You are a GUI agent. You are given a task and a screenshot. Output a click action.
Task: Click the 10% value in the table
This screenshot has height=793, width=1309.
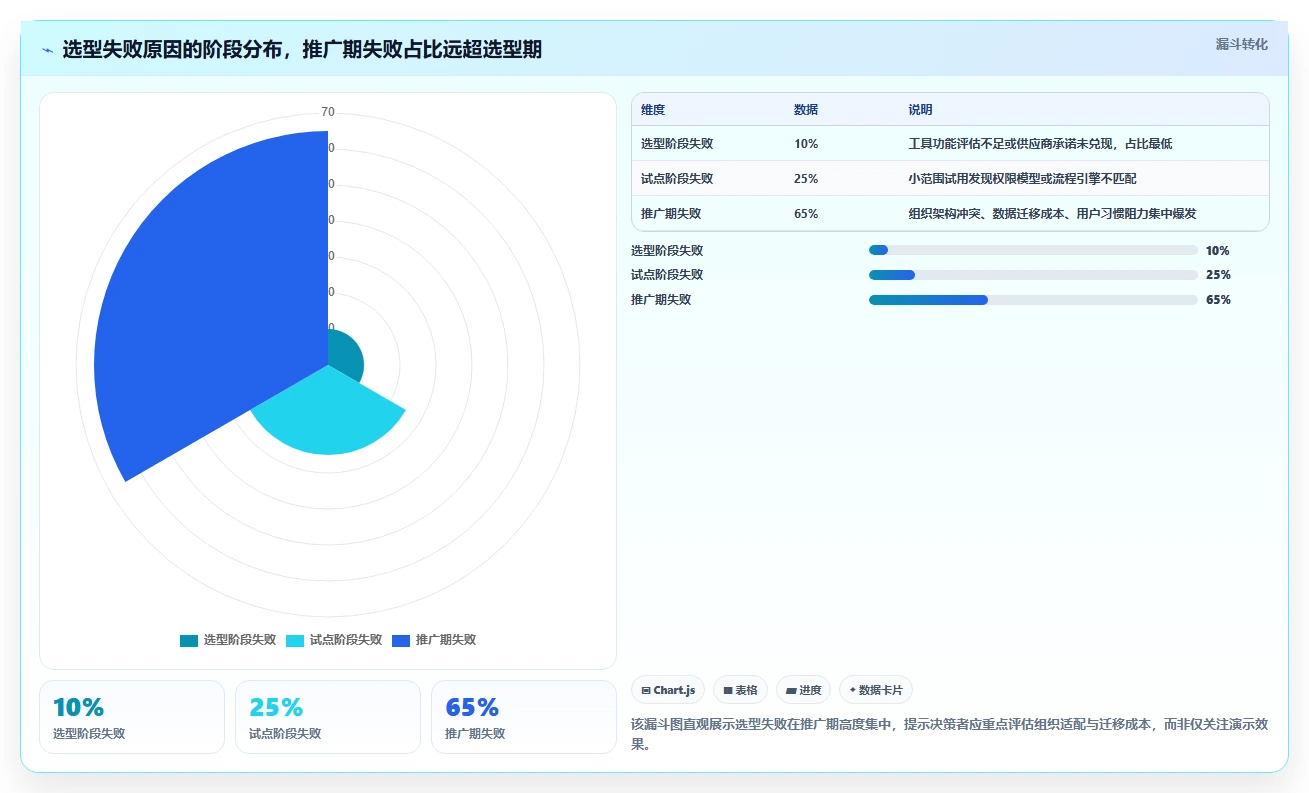click(x=806, y=144)
